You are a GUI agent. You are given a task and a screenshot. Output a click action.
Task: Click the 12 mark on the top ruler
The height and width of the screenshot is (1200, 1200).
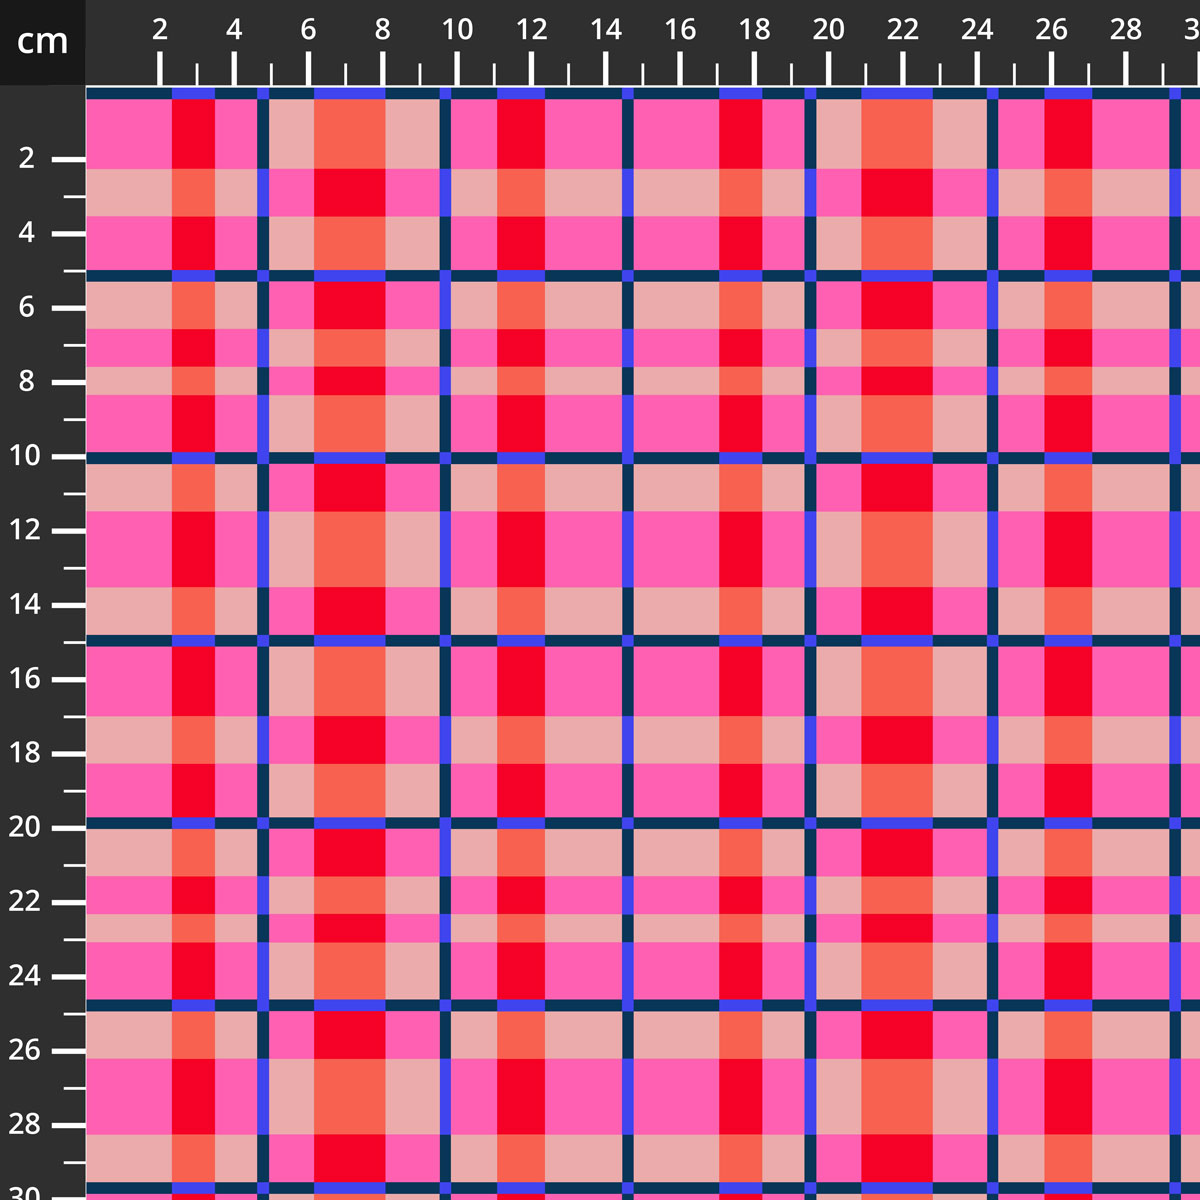(531, 30)
